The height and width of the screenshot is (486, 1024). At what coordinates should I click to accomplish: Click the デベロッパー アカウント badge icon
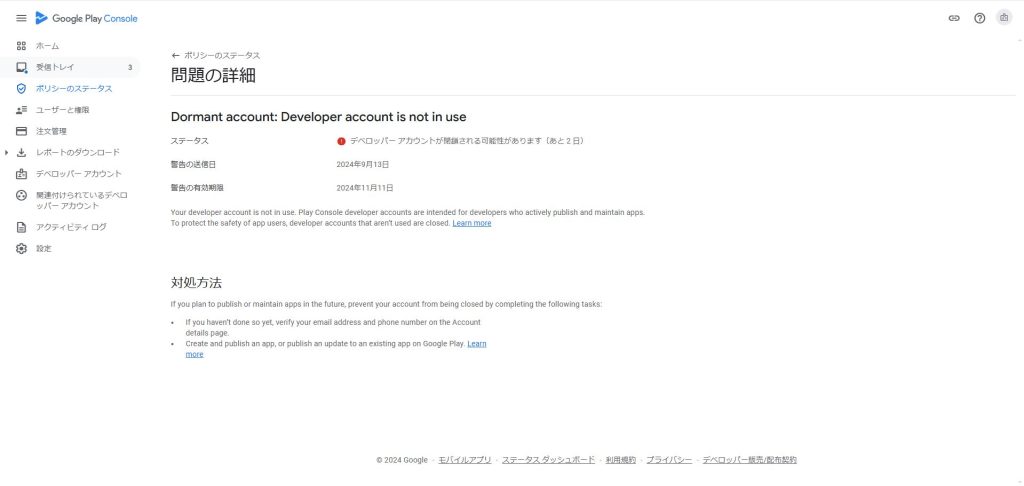[21, 174]
